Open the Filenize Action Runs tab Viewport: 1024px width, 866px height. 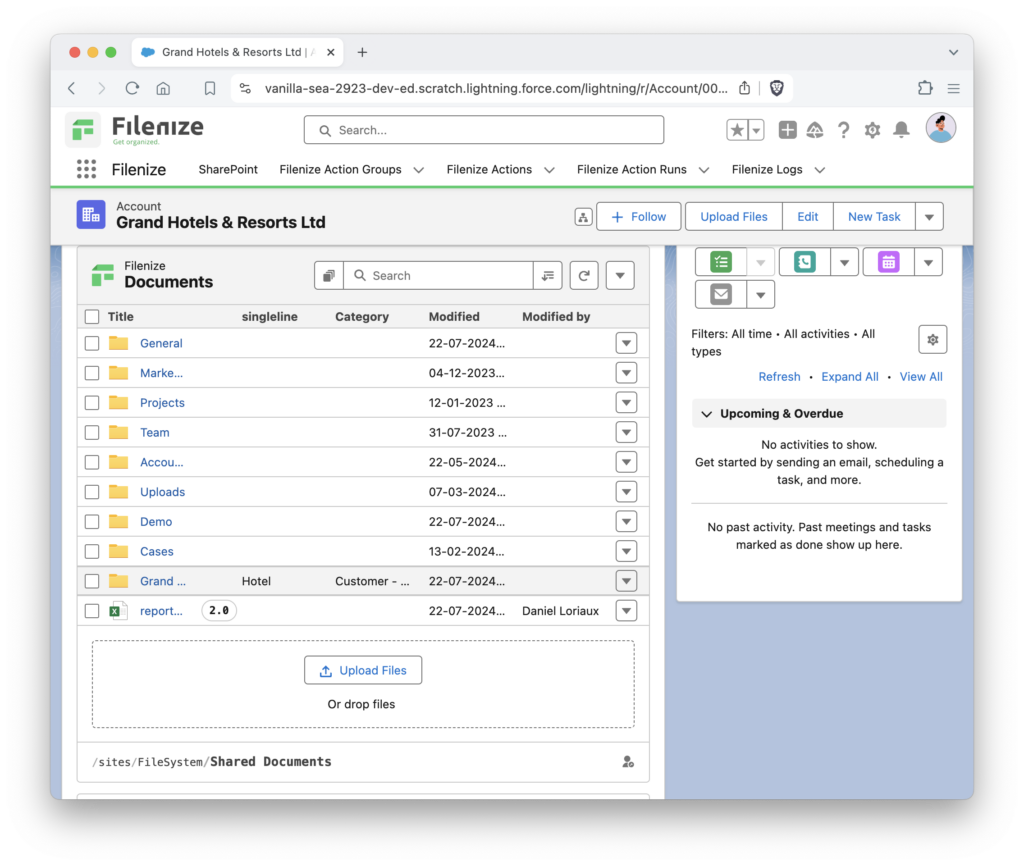coord(632,170)
